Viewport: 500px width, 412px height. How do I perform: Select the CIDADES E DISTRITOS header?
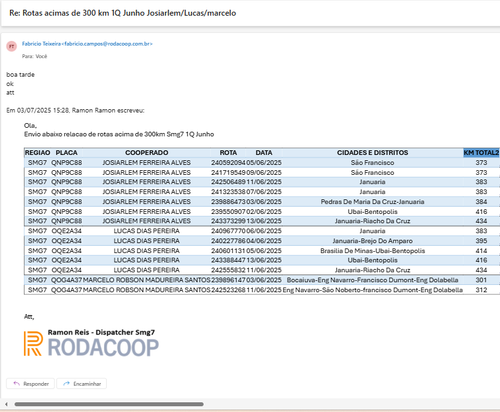[372, 153]
